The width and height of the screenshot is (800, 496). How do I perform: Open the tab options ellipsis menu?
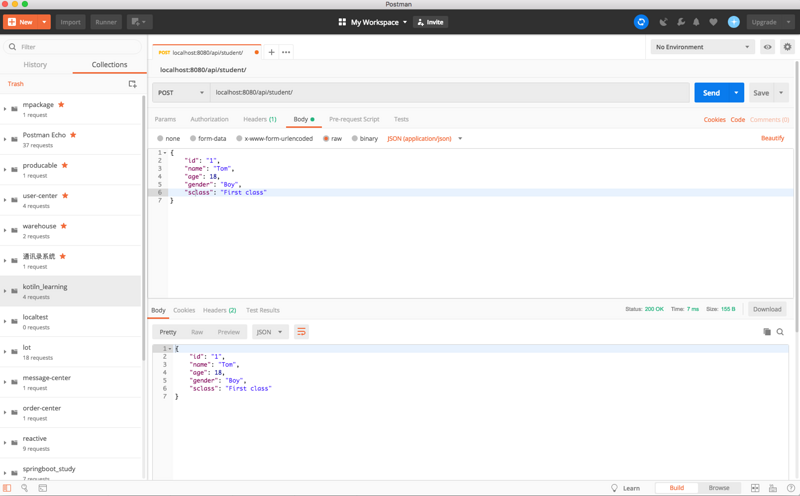coord(286,52)
